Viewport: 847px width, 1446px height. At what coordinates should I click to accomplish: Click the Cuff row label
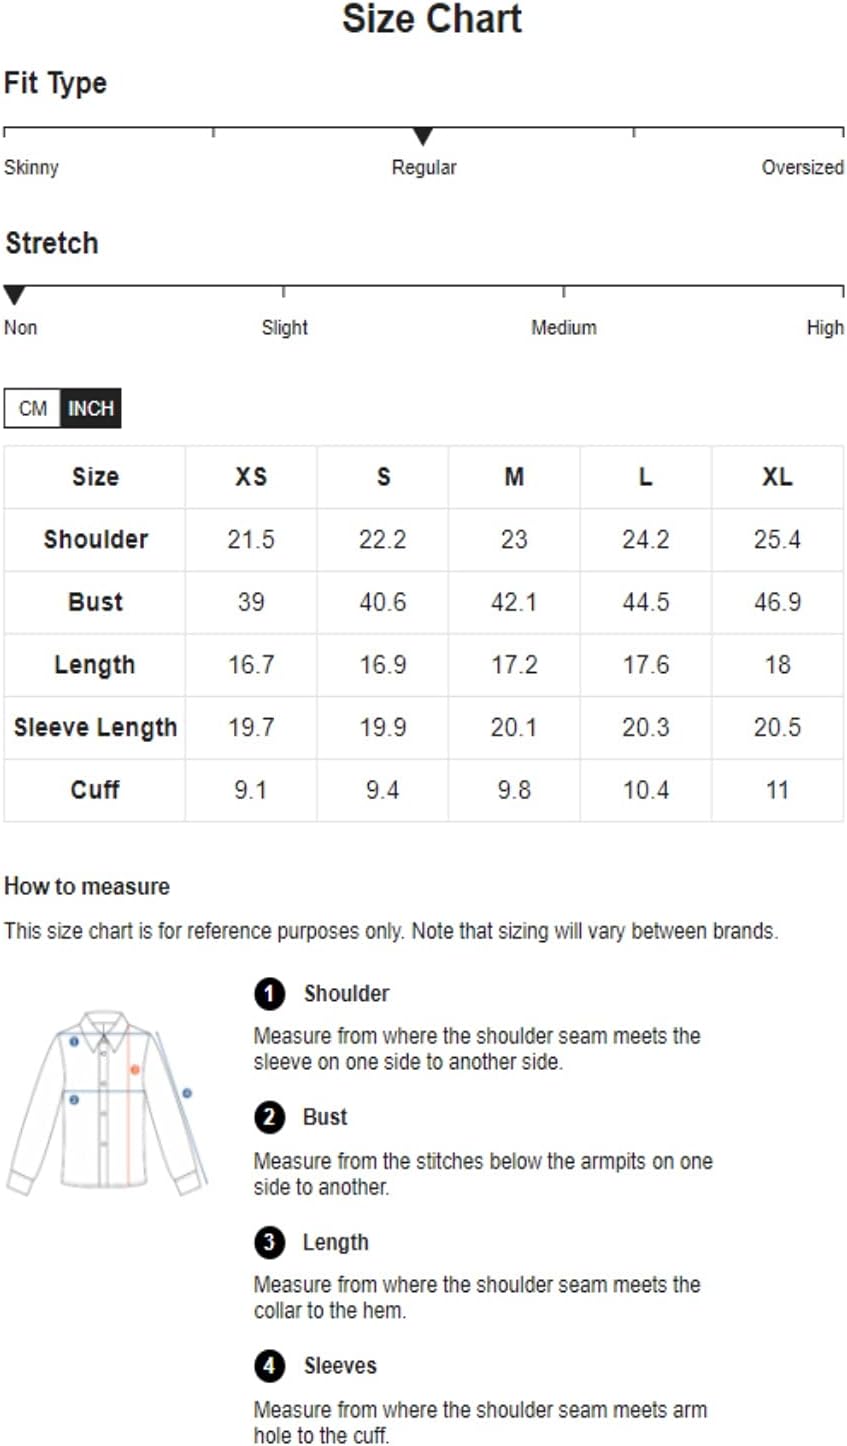point(95,790)
